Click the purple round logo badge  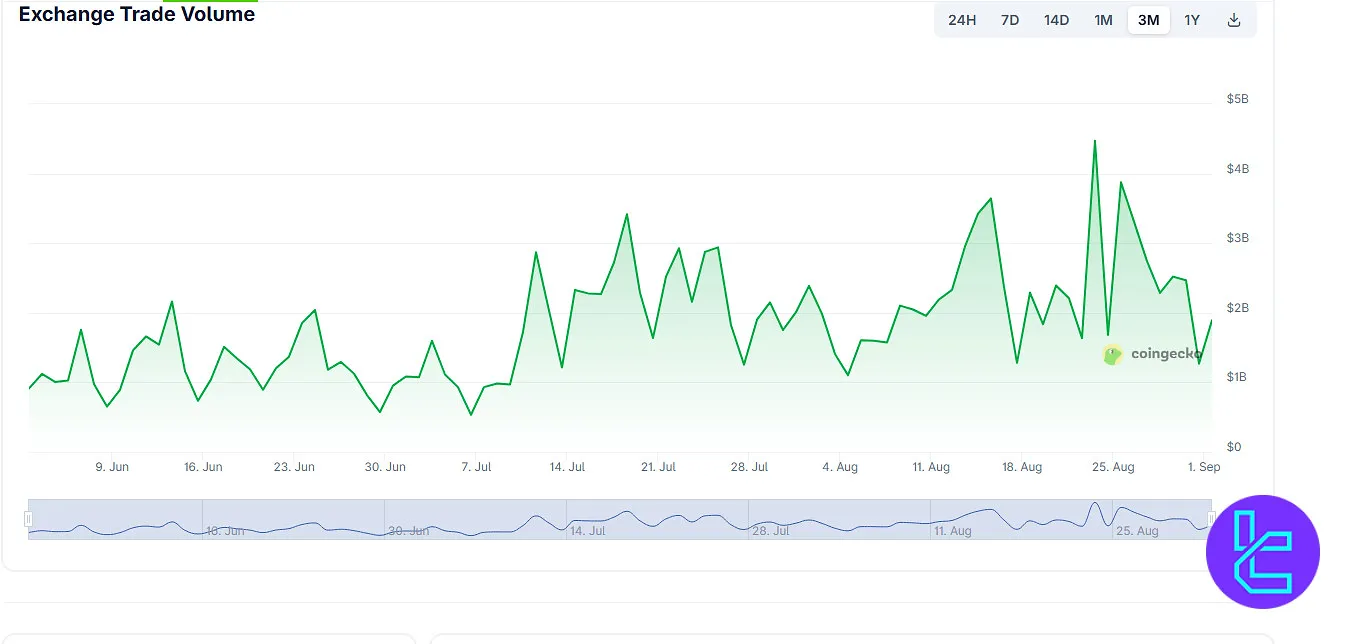(1263, 552)
